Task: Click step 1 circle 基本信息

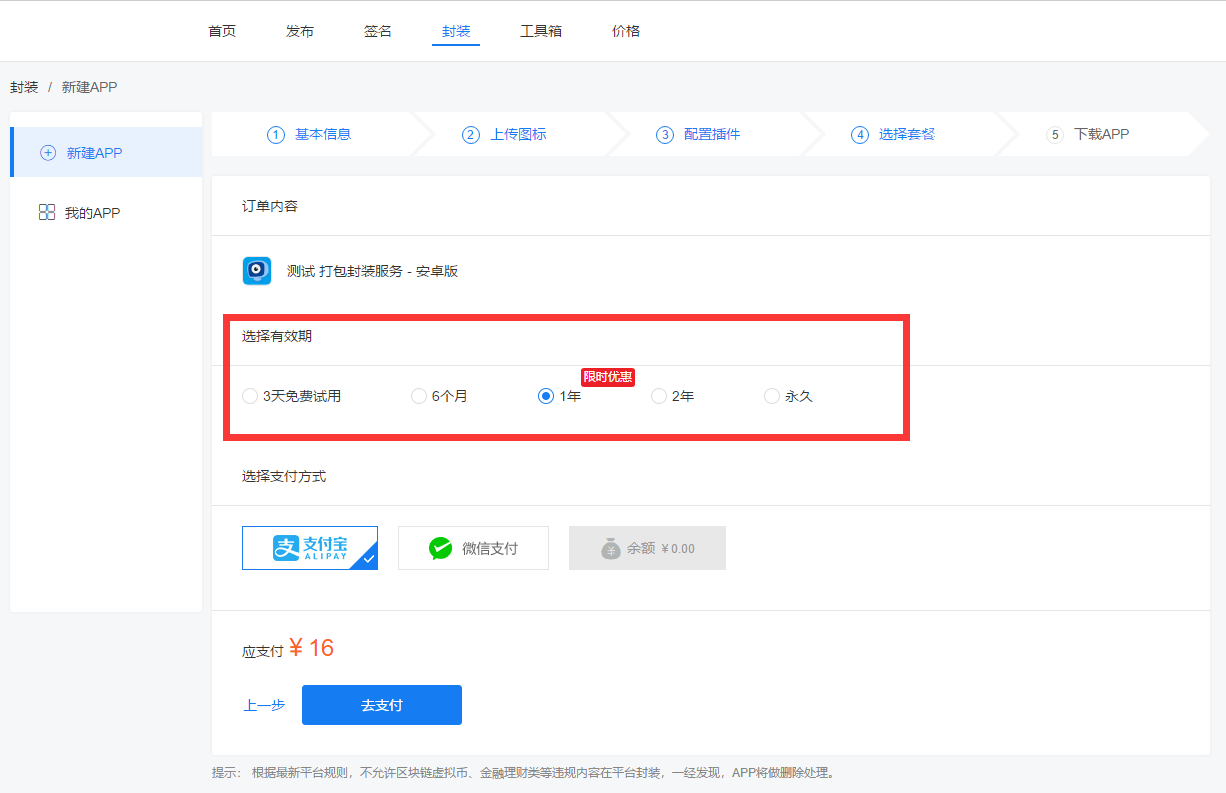Action: tap(276, 135)
